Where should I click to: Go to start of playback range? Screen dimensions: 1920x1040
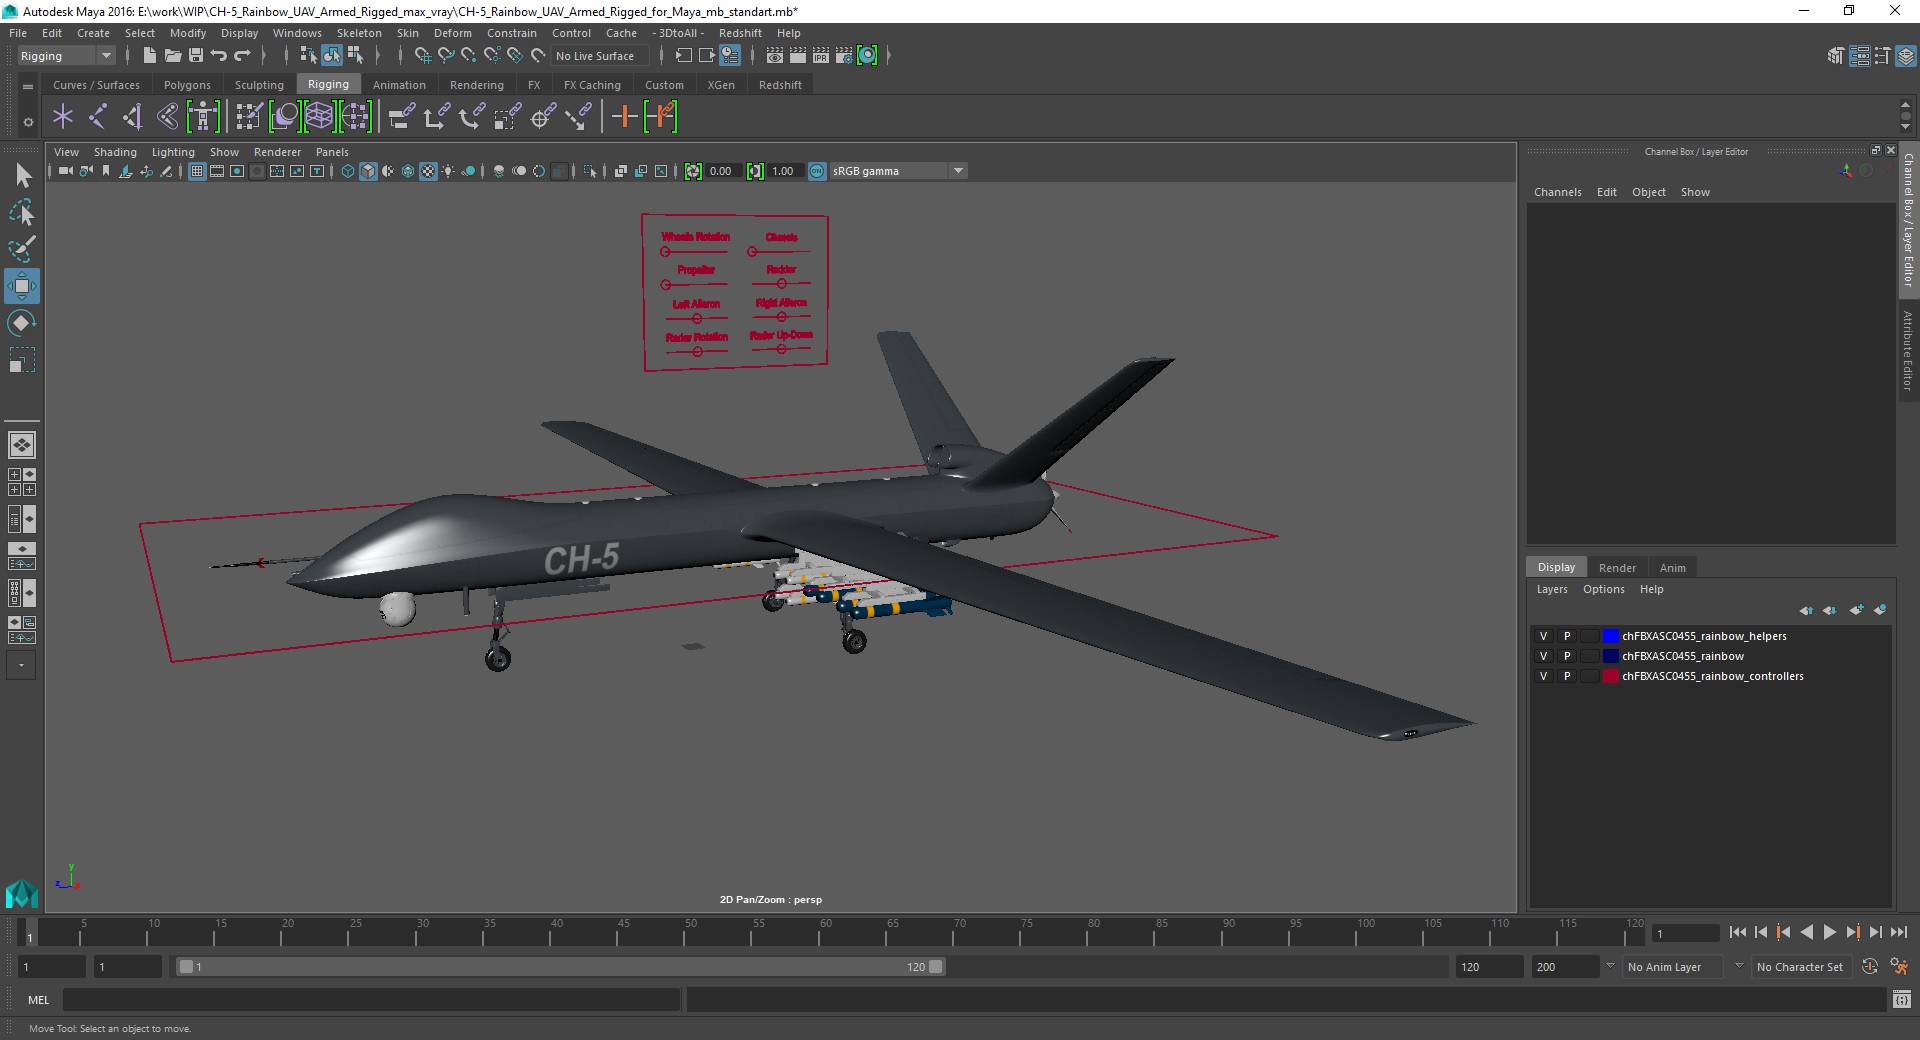tap(1737, 932)
